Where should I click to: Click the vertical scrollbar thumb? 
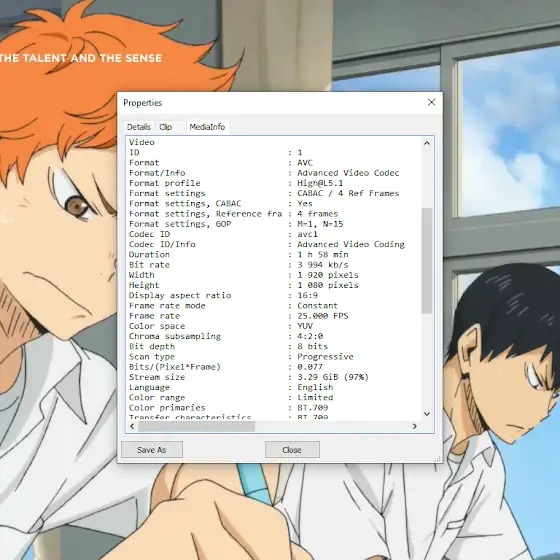point(427,261)
